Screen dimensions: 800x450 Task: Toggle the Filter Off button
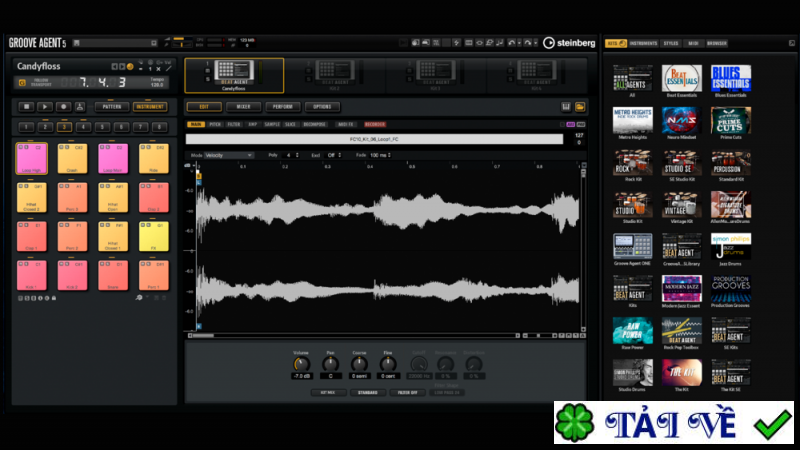coord(407,393)
